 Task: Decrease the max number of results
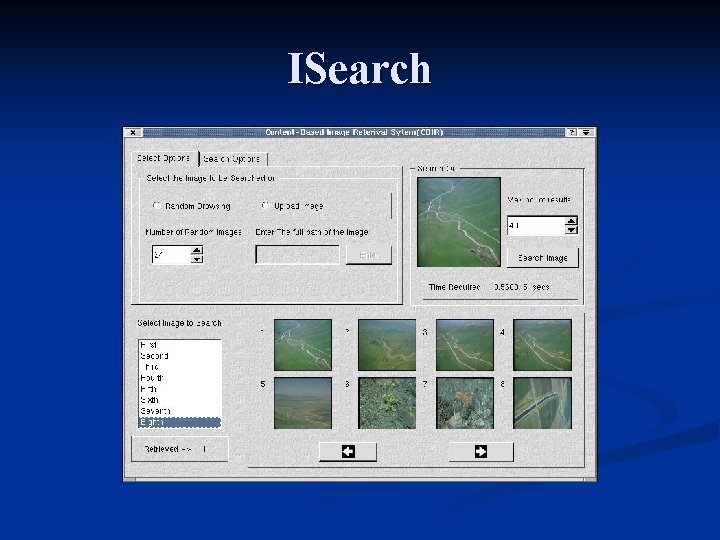tap(571, 230)
